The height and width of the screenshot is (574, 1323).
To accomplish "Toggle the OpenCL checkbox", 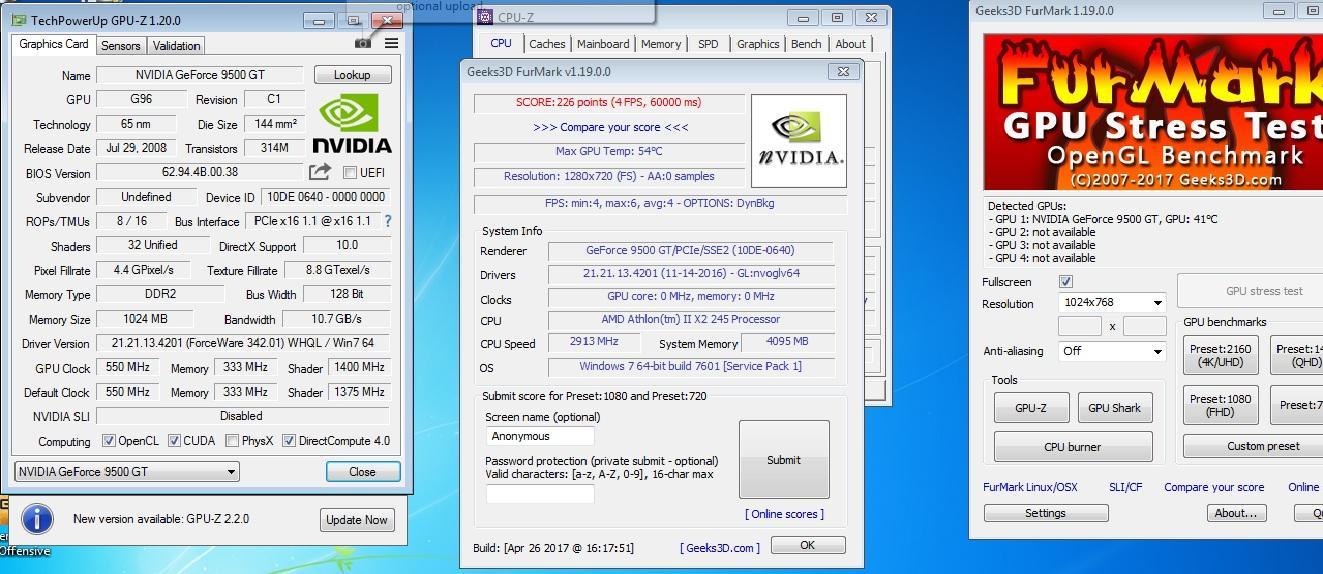I will point(109,441).
